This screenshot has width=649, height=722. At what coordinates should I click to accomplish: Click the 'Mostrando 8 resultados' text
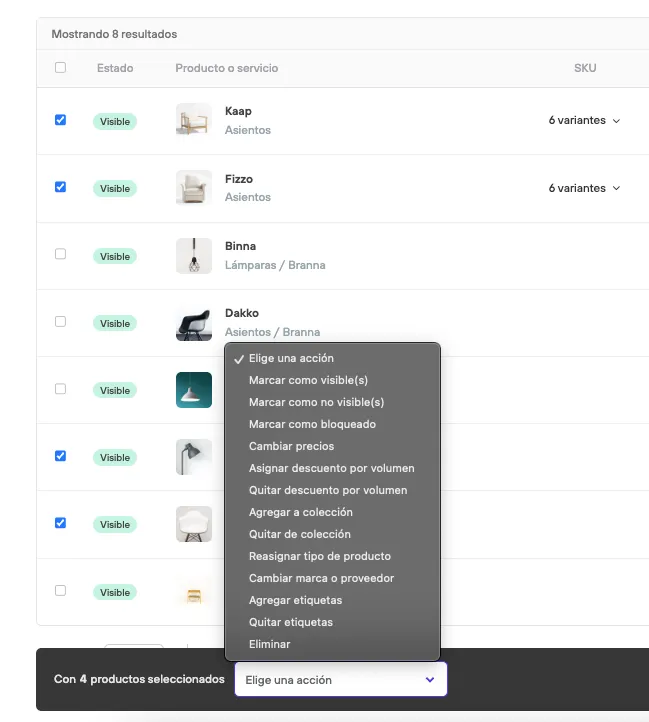114,34
